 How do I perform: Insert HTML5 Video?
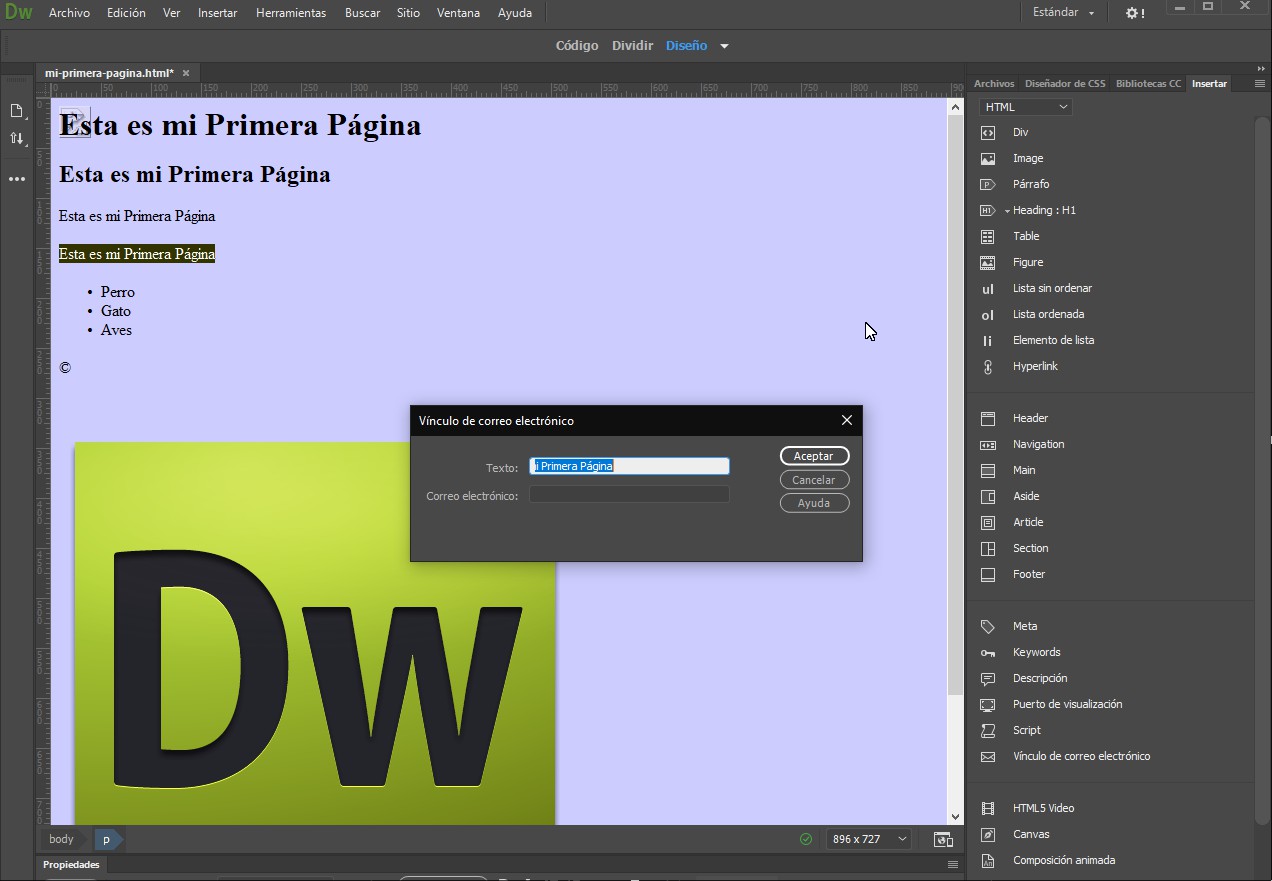(x=1043, y=808)
